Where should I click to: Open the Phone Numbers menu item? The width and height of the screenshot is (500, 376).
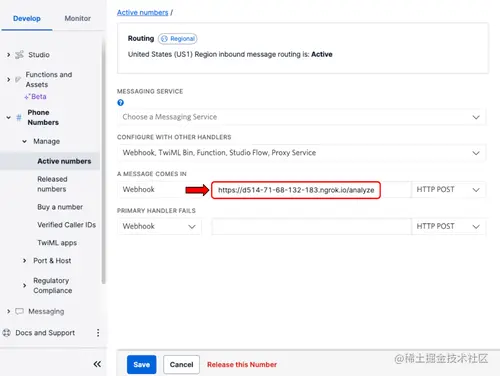(x=43, y=117)
